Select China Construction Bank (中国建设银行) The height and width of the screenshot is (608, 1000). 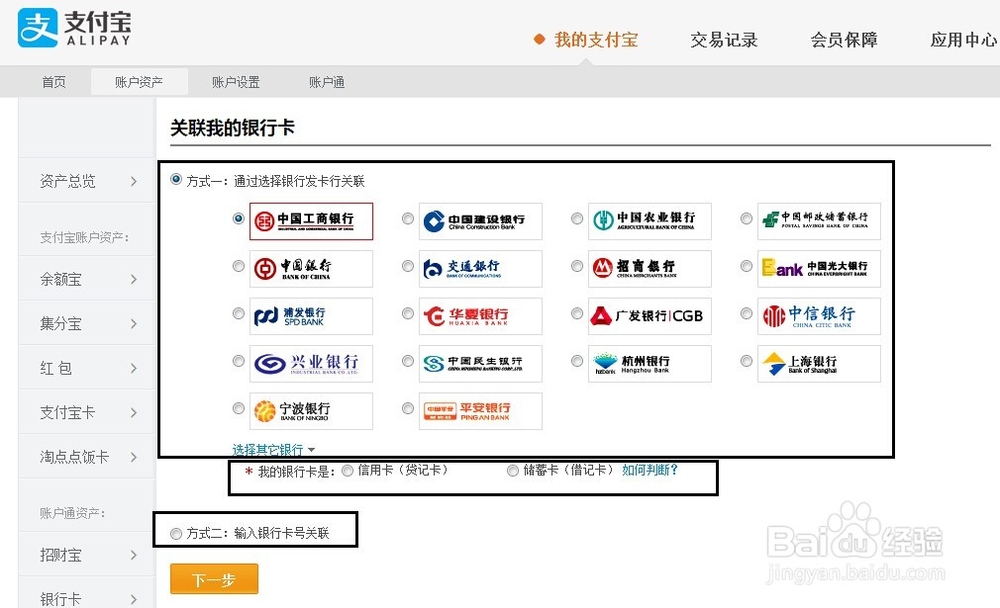[x=480, y=220]
